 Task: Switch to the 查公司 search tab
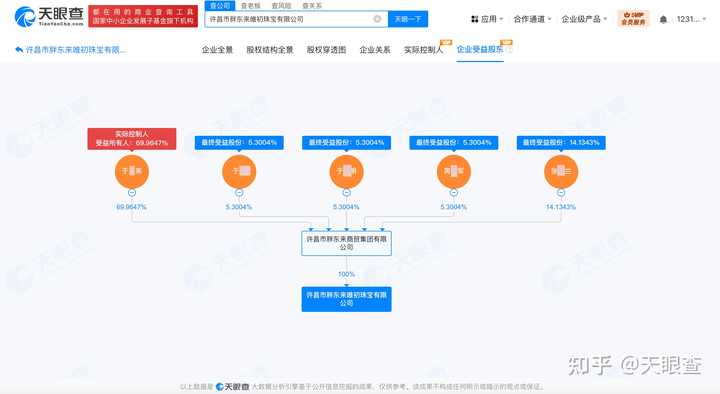point(220,6)
